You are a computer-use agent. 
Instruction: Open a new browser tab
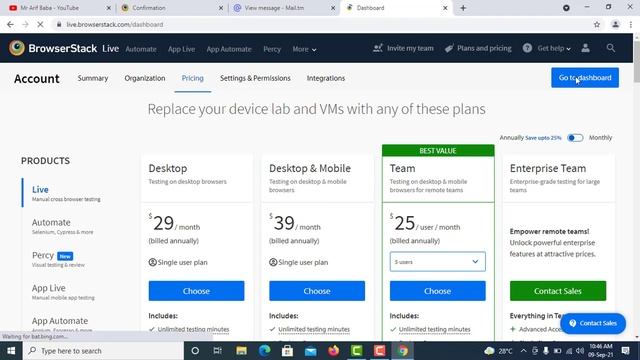[x=463, y=8]
